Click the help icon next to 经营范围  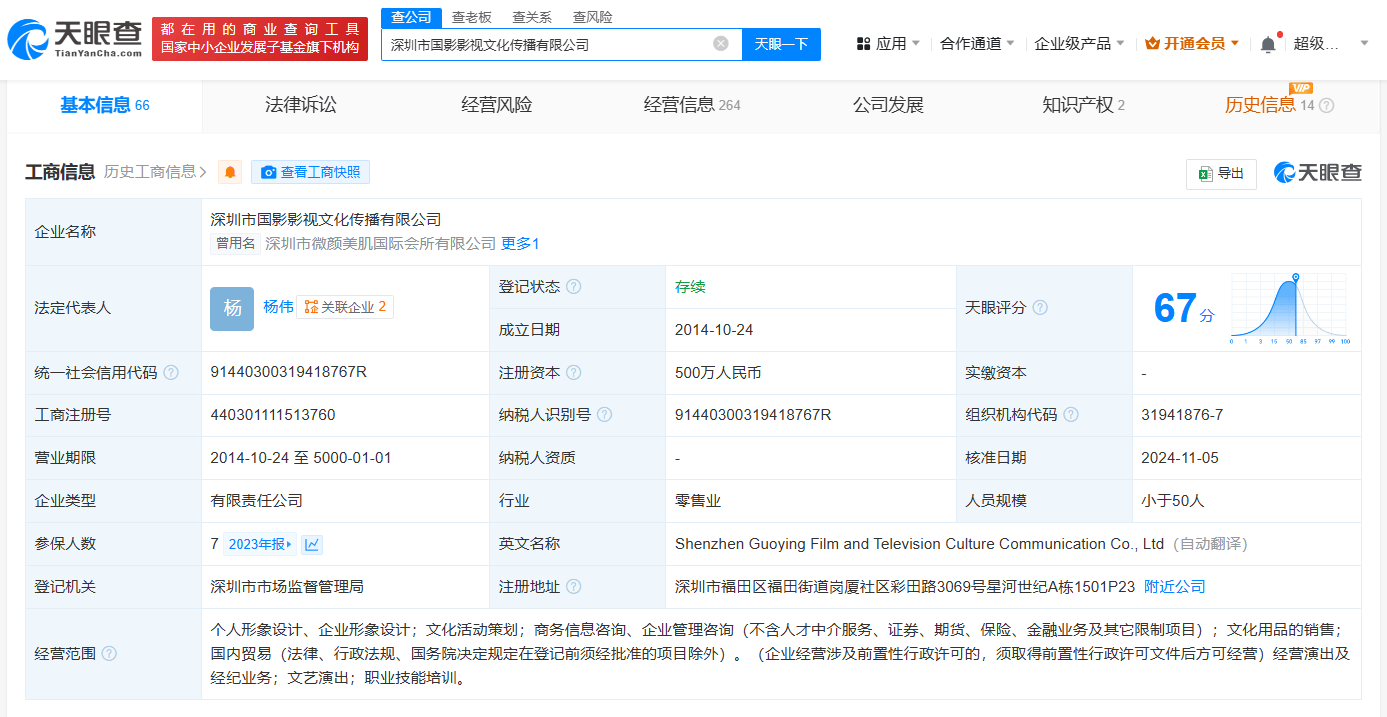(109, 654)
